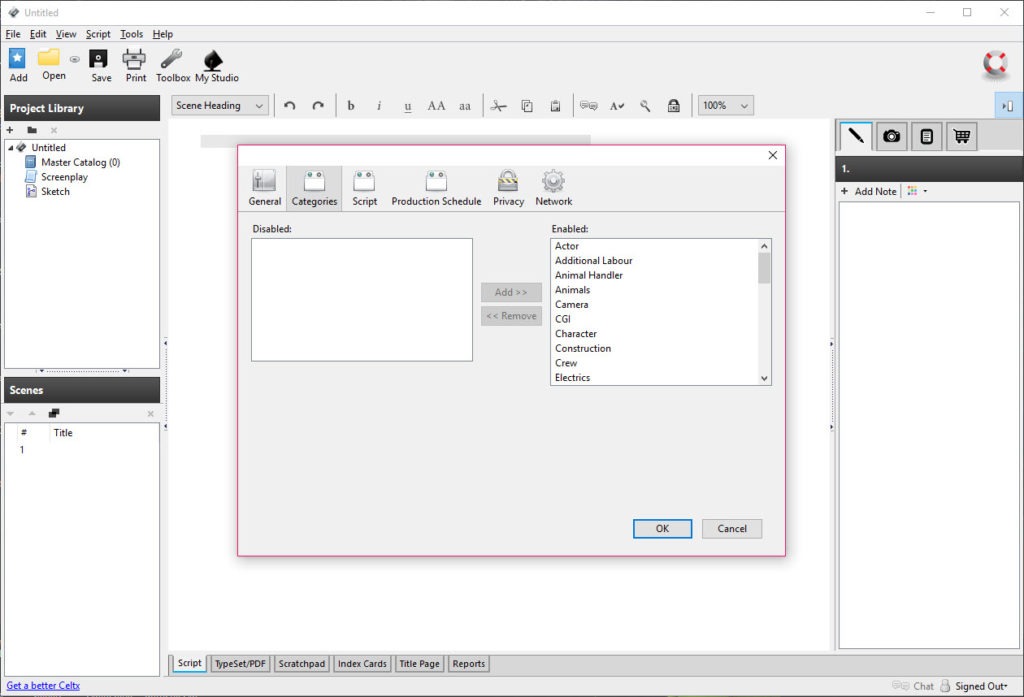1024x697 pixels.
Task: Open the Script menu
Action: coord(98,34)
